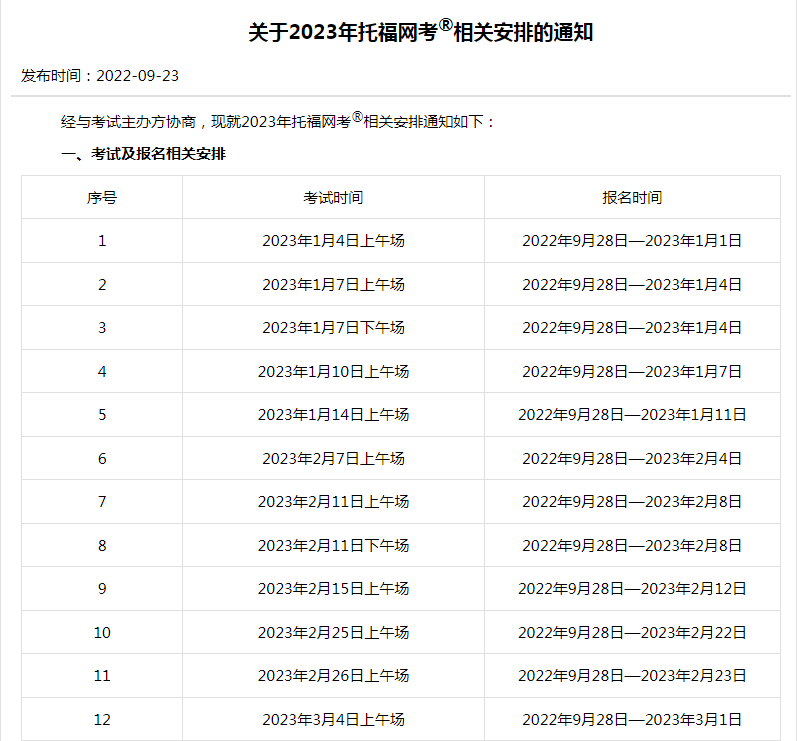
Task: Click registration period ending 2023年2月23日
Action: pos(632,676)
